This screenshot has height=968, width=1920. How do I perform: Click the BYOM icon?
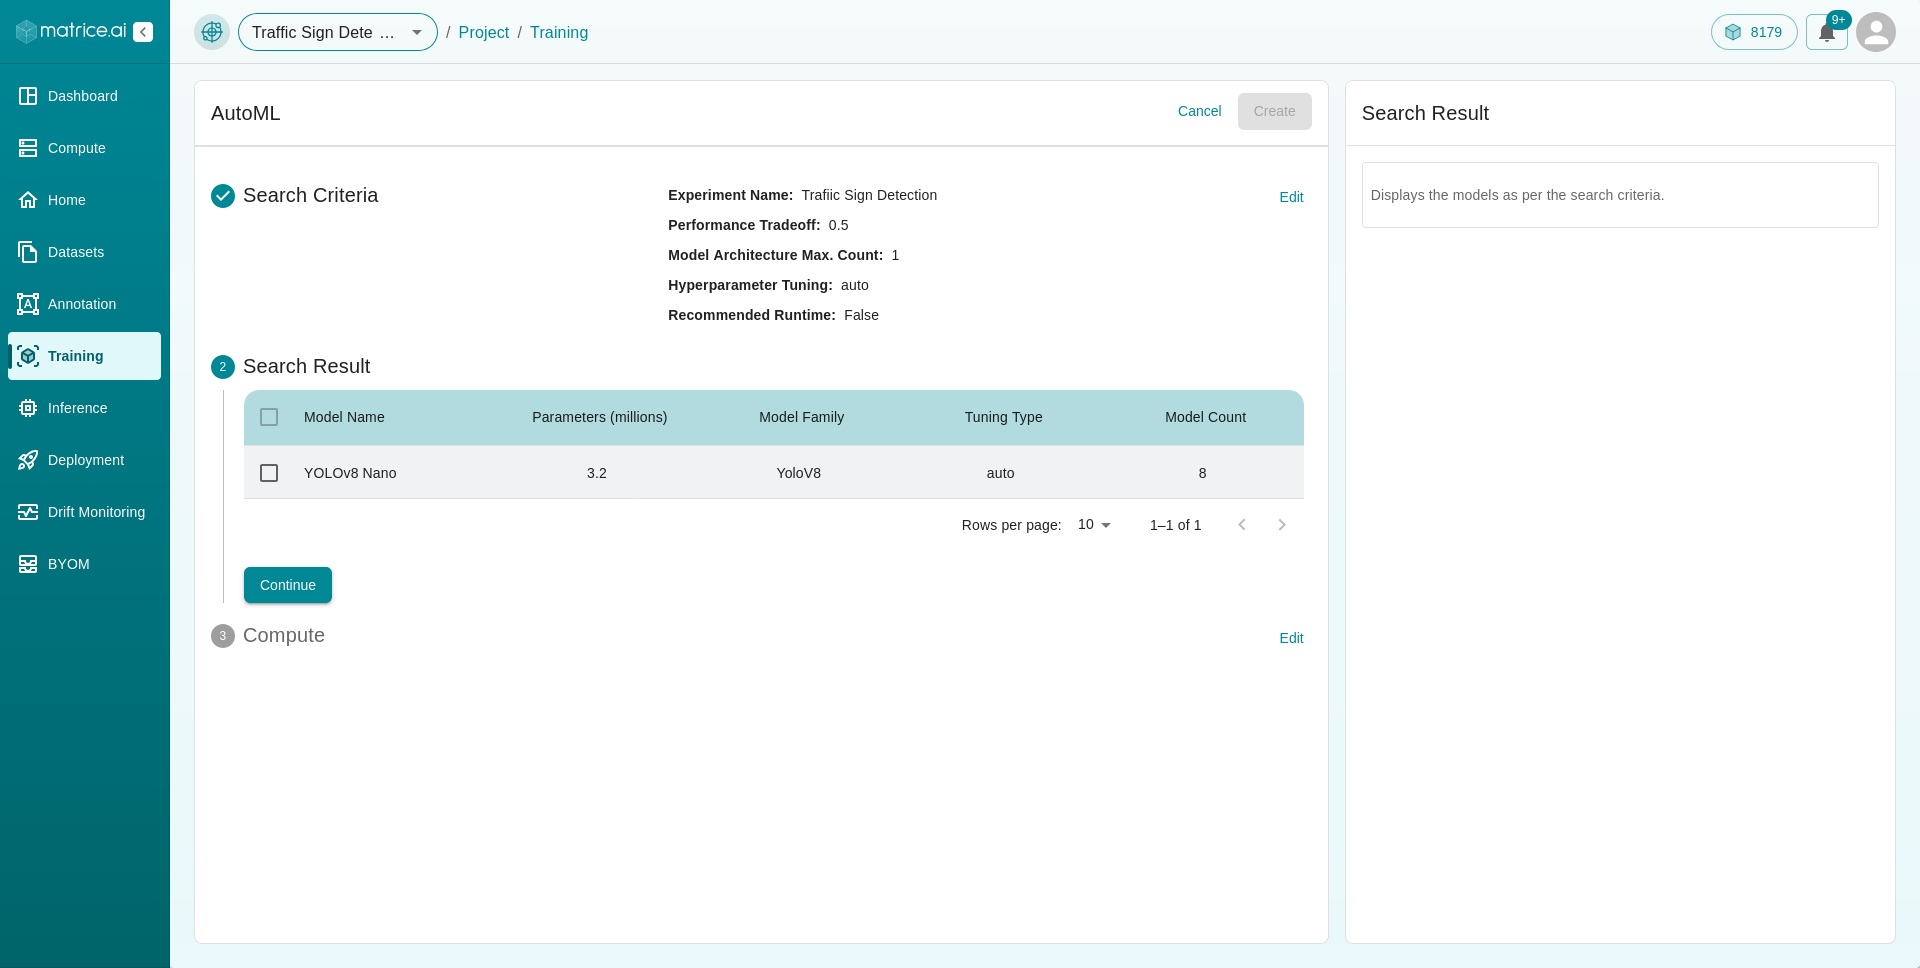tap(28, 564)
